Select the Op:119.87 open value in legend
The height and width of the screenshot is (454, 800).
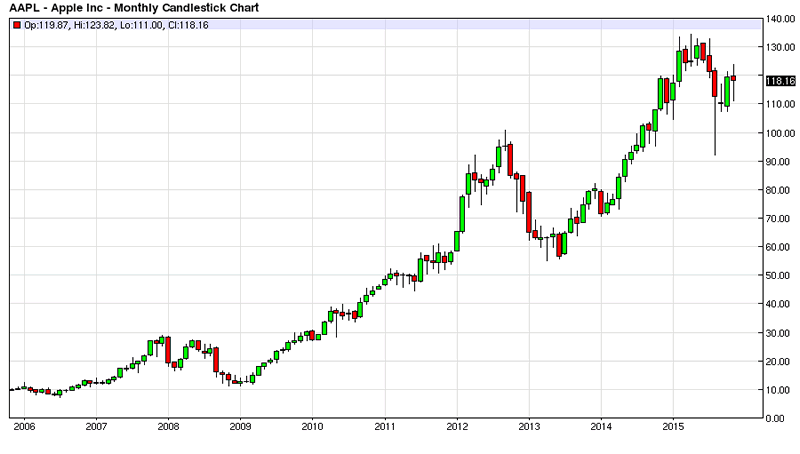click(46, 25)
